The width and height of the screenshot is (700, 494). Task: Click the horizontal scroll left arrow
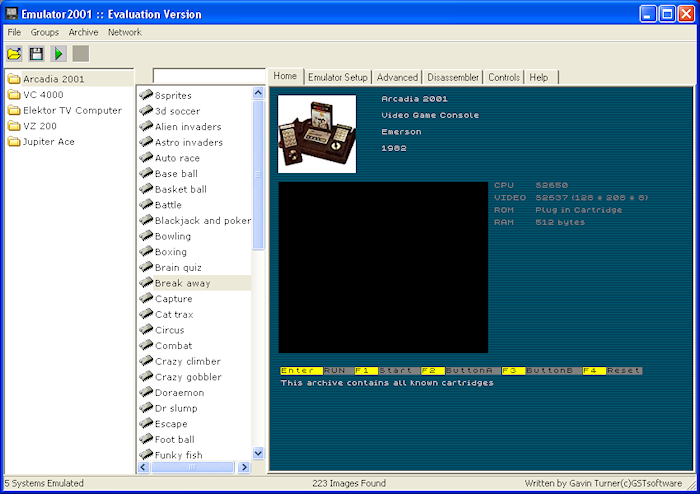click(143, 467)
